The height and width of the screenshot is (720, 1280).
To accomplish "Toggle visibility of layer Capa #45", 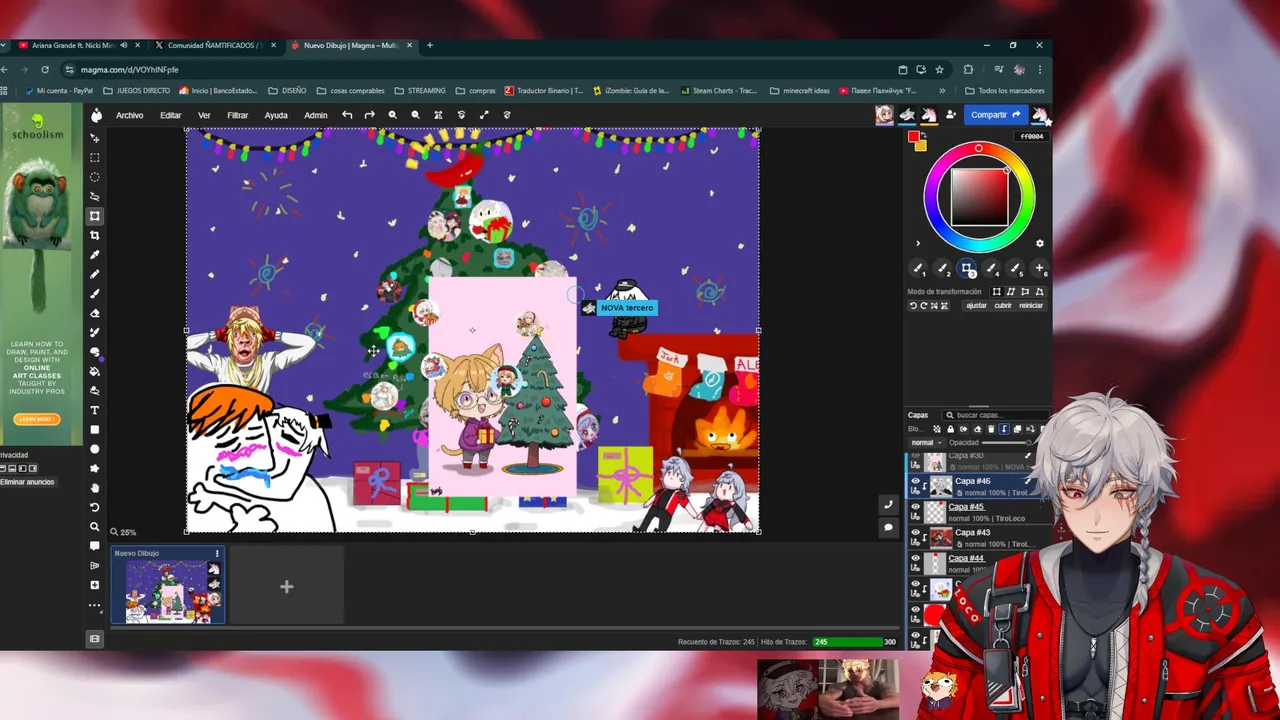I will click(x=915, y=507).
